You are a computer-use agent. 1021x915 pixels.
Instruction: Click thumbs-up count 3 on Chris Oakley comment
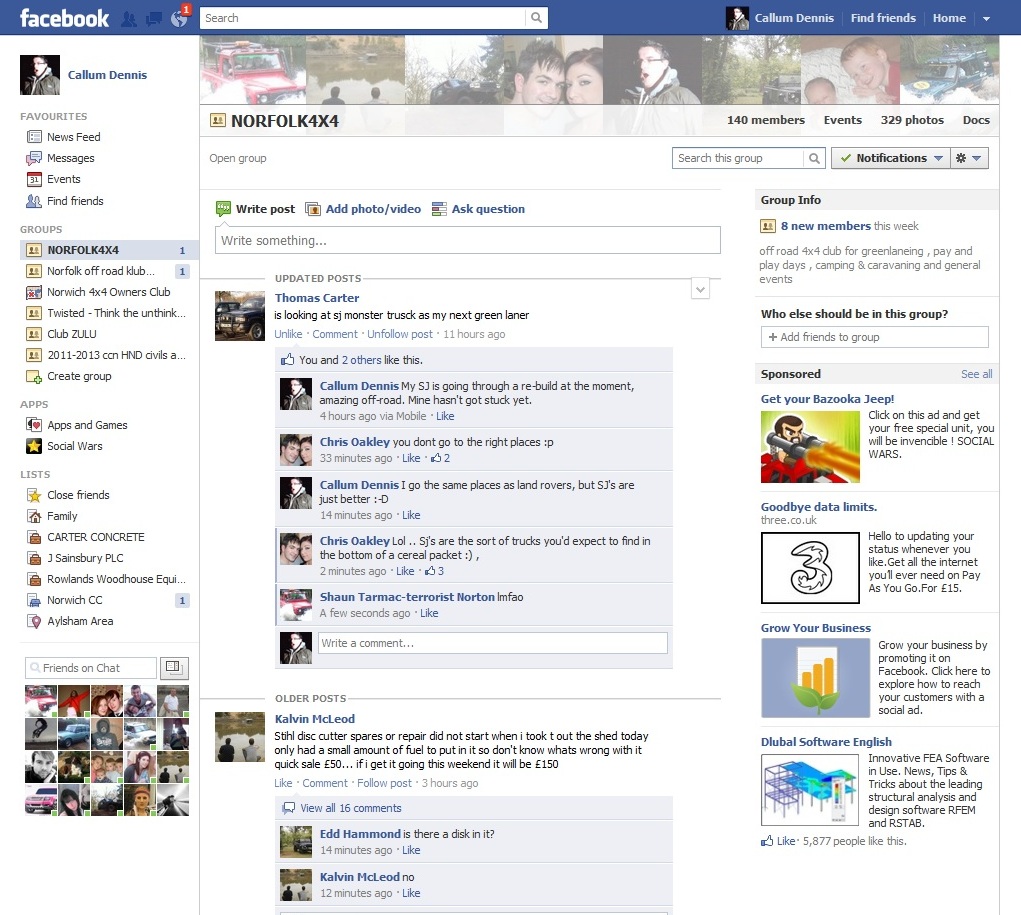434,571
